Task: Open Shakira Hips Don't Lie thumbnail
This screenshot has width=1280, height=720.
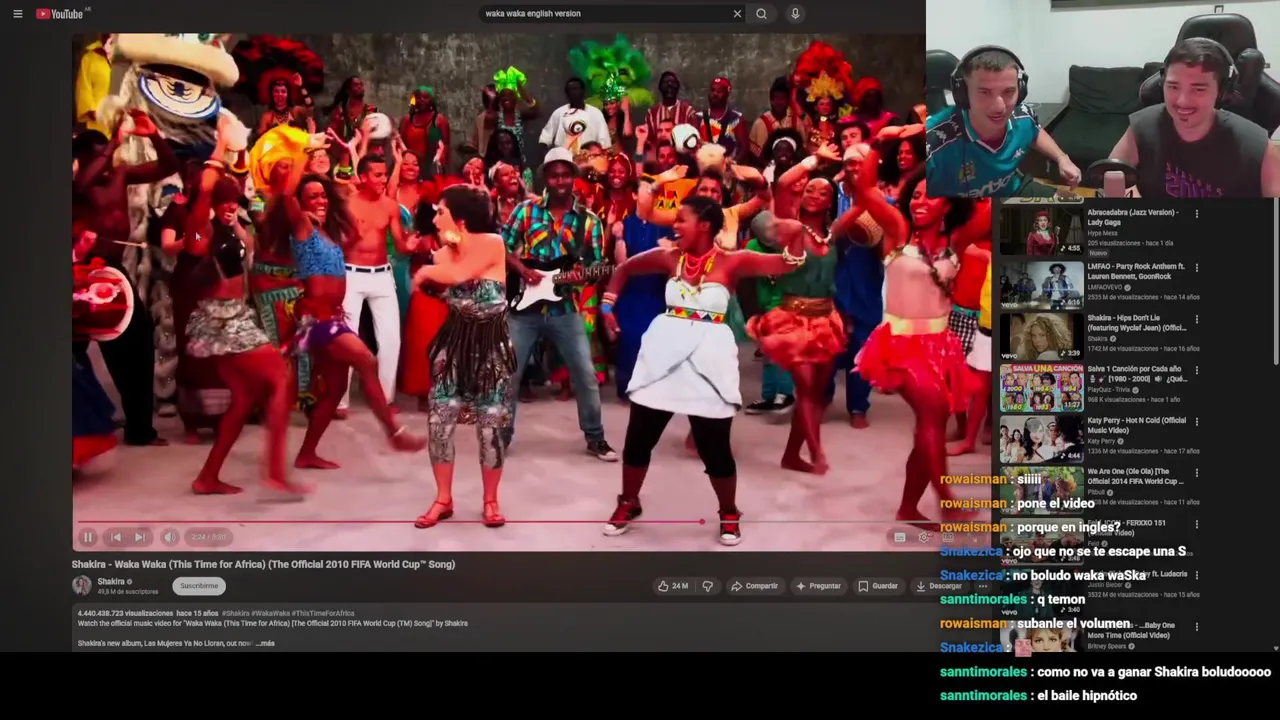Action: (x=1041, y=336)
